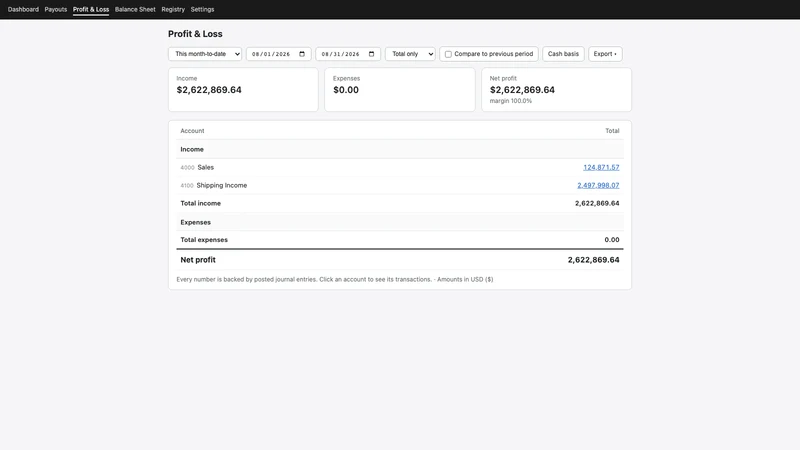Screen dimensions: 800x450
Task: Toggle the Cash basis button
Action: tap(563, 54)
